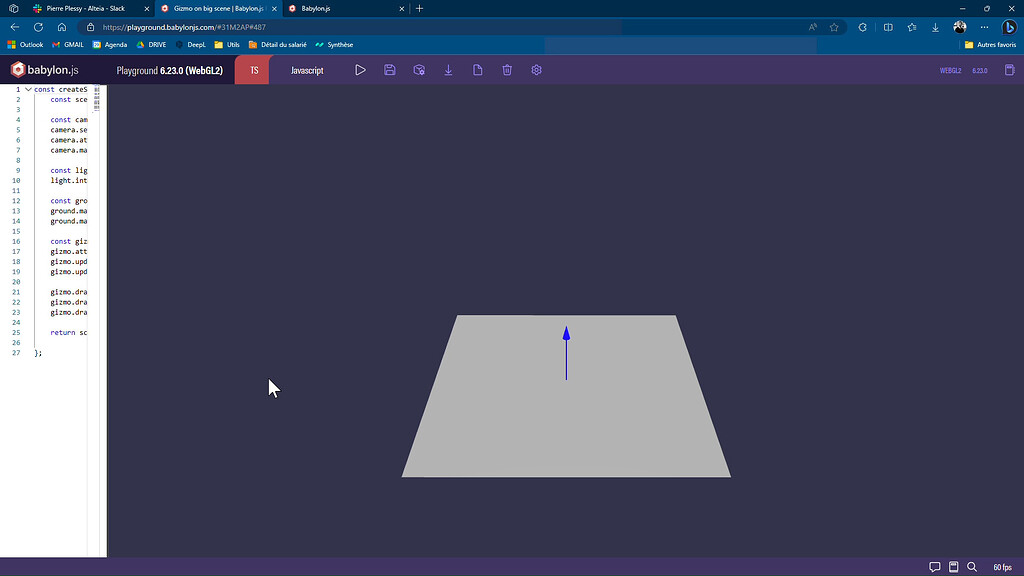Delete the playground using the trash icon
Viewport: 1024px width, 576px height.
(507, 70)
